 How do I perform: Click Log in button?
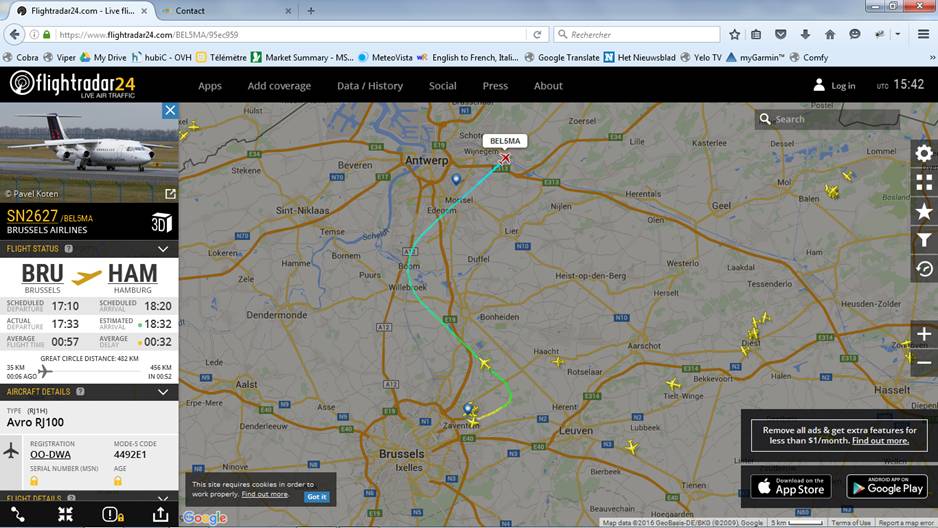[835, 86]
